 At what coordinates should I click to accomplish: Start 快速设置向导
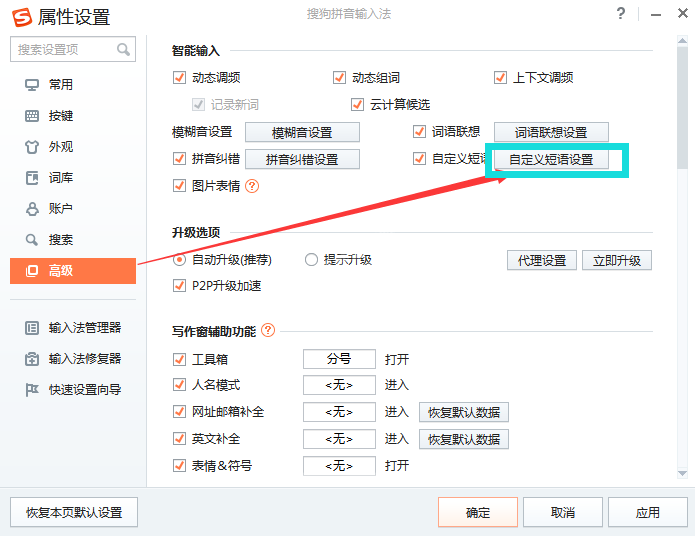(73, 390)
